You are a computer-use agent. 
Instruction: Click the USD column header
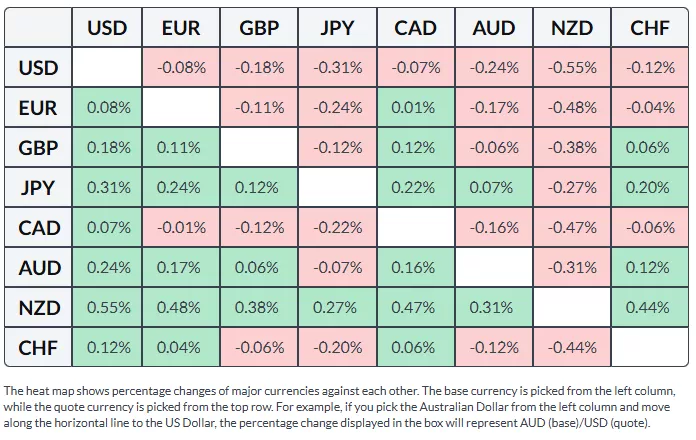click(x=107, y=29)
